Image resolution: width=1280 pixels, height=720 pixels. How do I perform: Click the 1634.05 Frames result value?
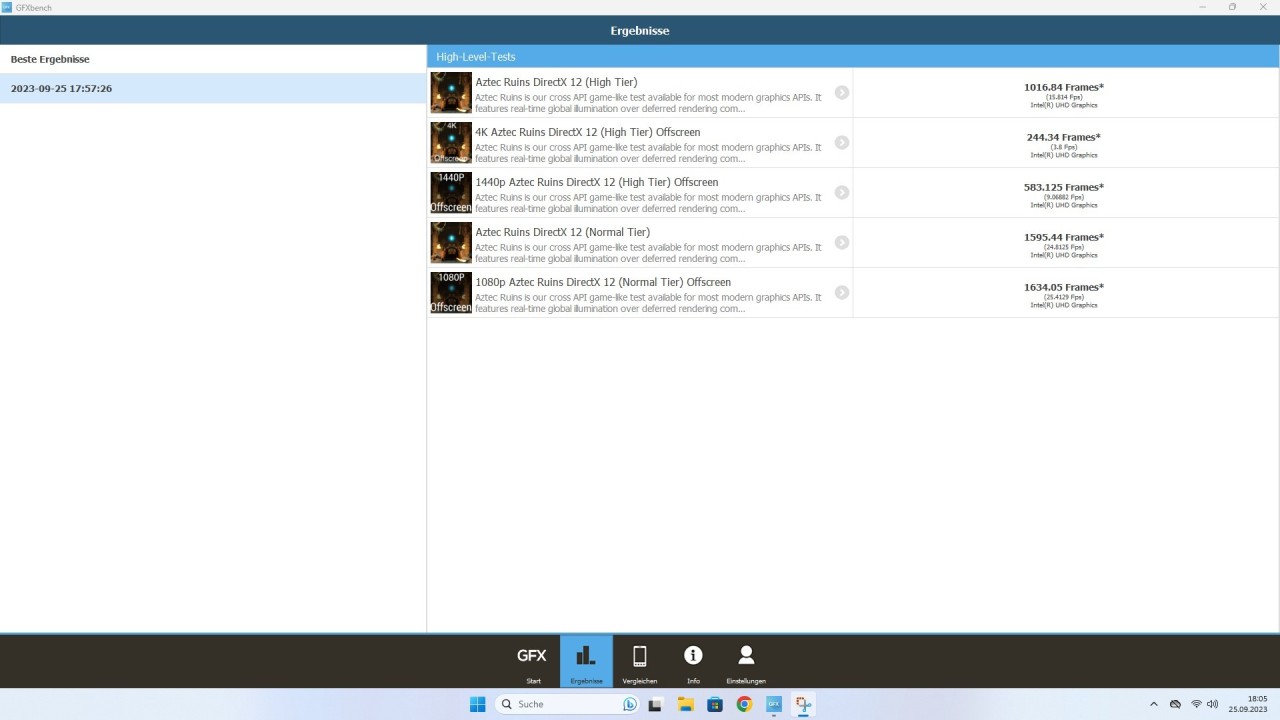pos(1064,287)
